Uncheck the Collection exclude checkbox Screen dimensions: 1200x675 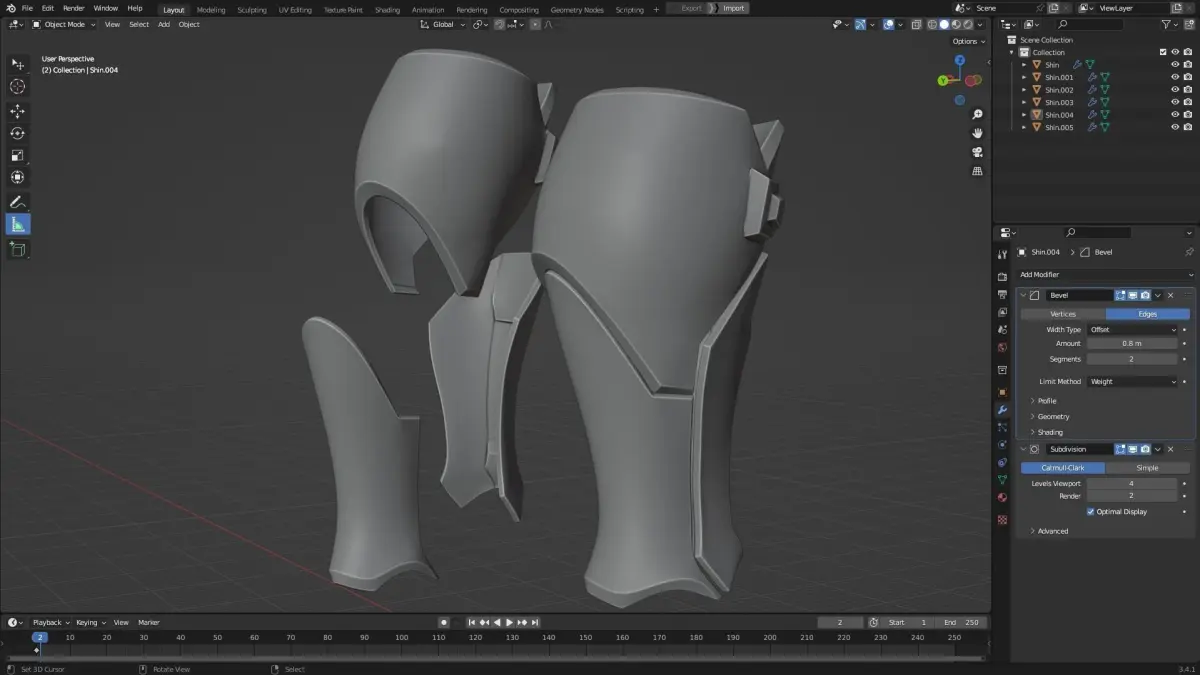[x=1163, y=52]
